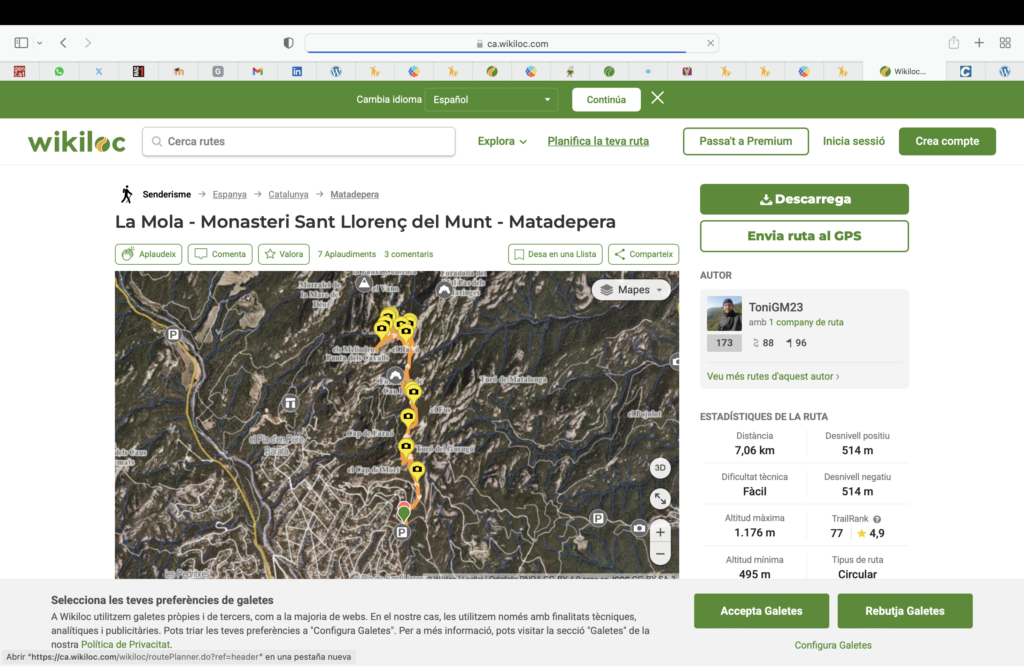Open the ToniGM23 author name
The height and width of the screenshot is (666, 1024).
[776, 307]
